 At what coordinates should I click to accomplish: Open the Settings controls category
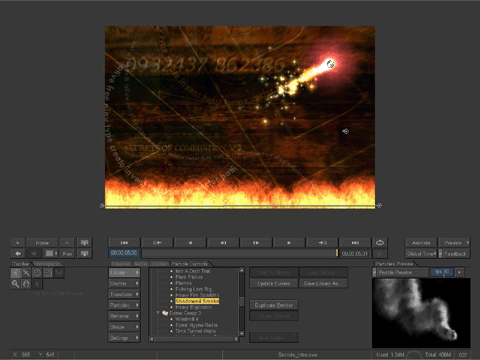tap(124, 338)
